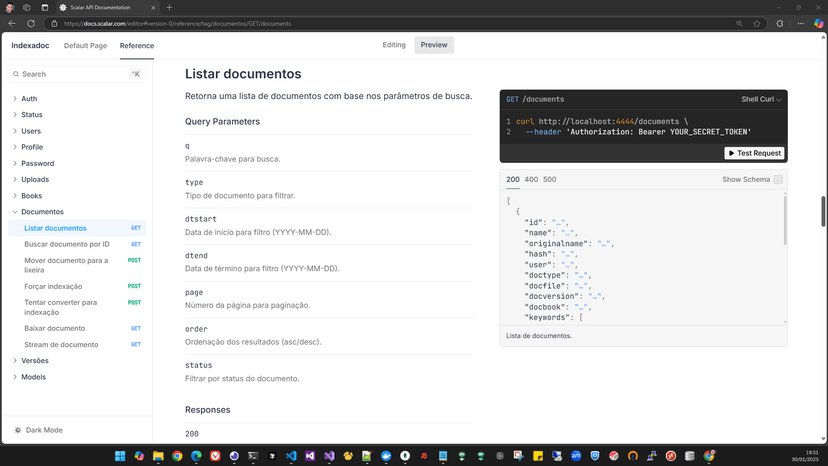Click the browser back arrow
The image size is (828, 466).
click(x=12, y=23)
